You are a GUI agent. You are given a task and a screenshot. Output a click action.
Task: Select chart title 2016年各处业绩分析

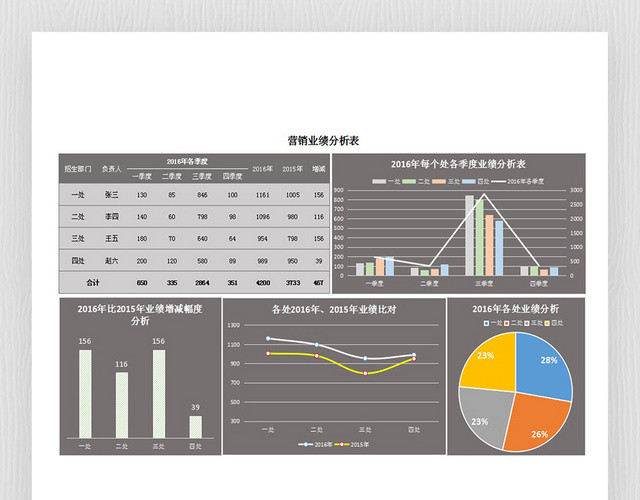[x=516, y=309]
